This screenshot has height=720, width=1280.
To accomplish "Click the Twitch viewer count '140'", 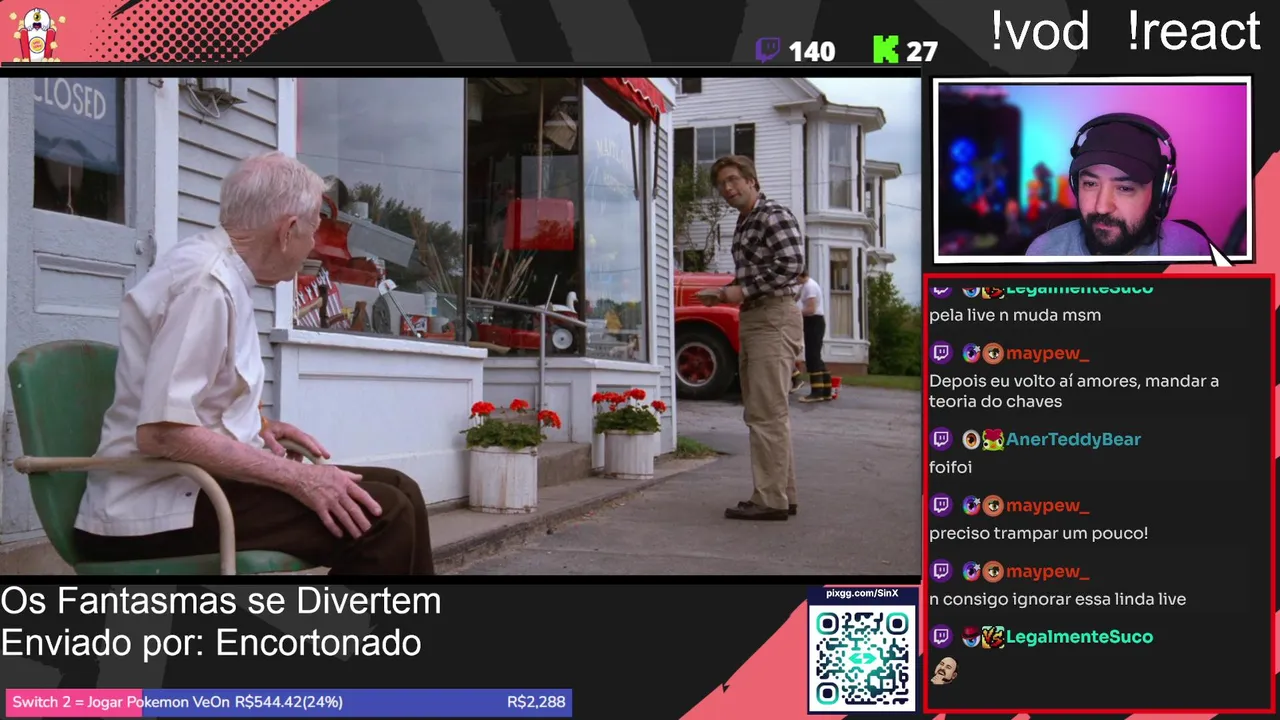I will [x=811, y=52].
